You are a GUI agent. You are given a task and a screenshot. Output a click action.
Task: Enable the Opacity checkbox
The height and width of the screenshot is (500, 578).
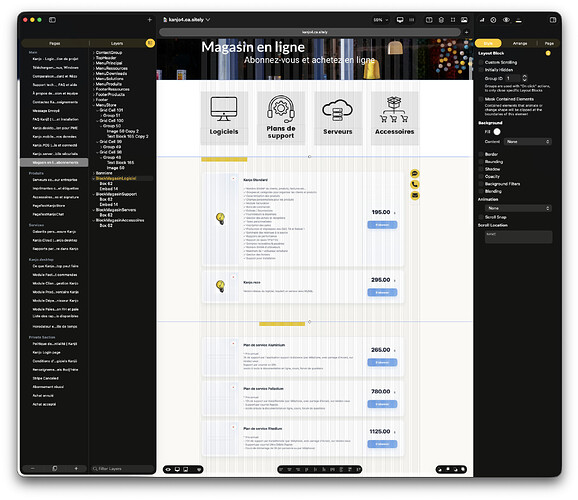tap(481, 176)
